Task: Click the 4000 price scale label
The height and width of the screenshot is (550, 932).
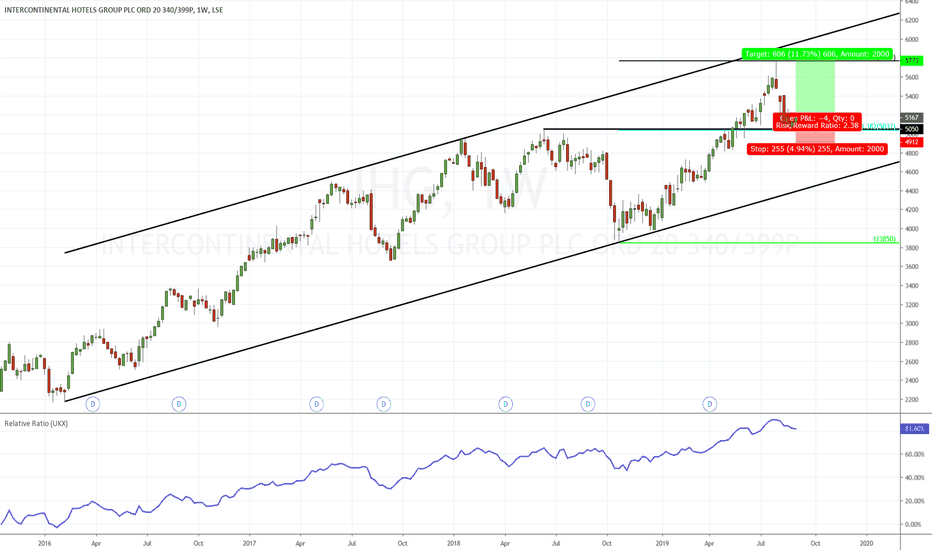Action: click(911, 229)
